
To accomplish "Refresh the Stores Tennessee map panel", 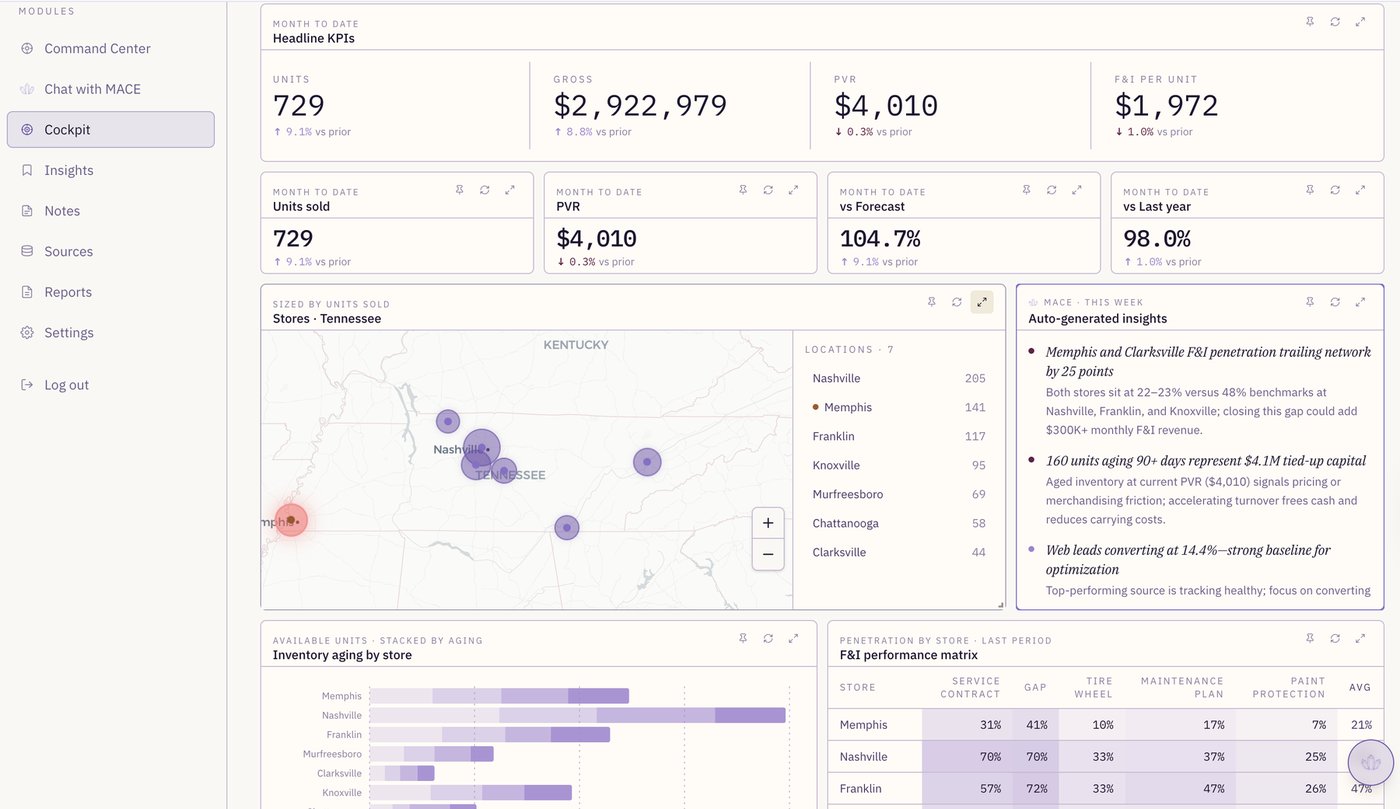I will 957,302.
